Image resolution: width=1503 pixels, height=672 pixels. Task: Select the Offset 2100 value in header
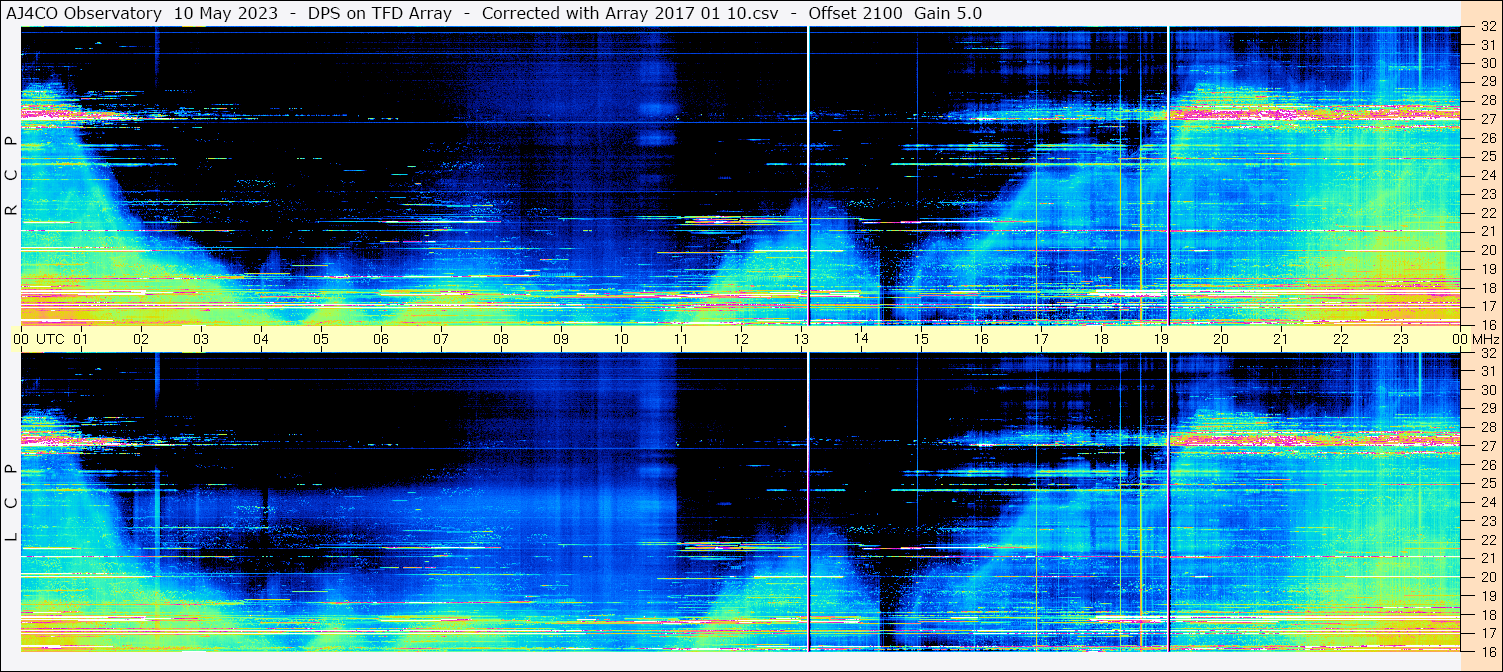[857, 13]
